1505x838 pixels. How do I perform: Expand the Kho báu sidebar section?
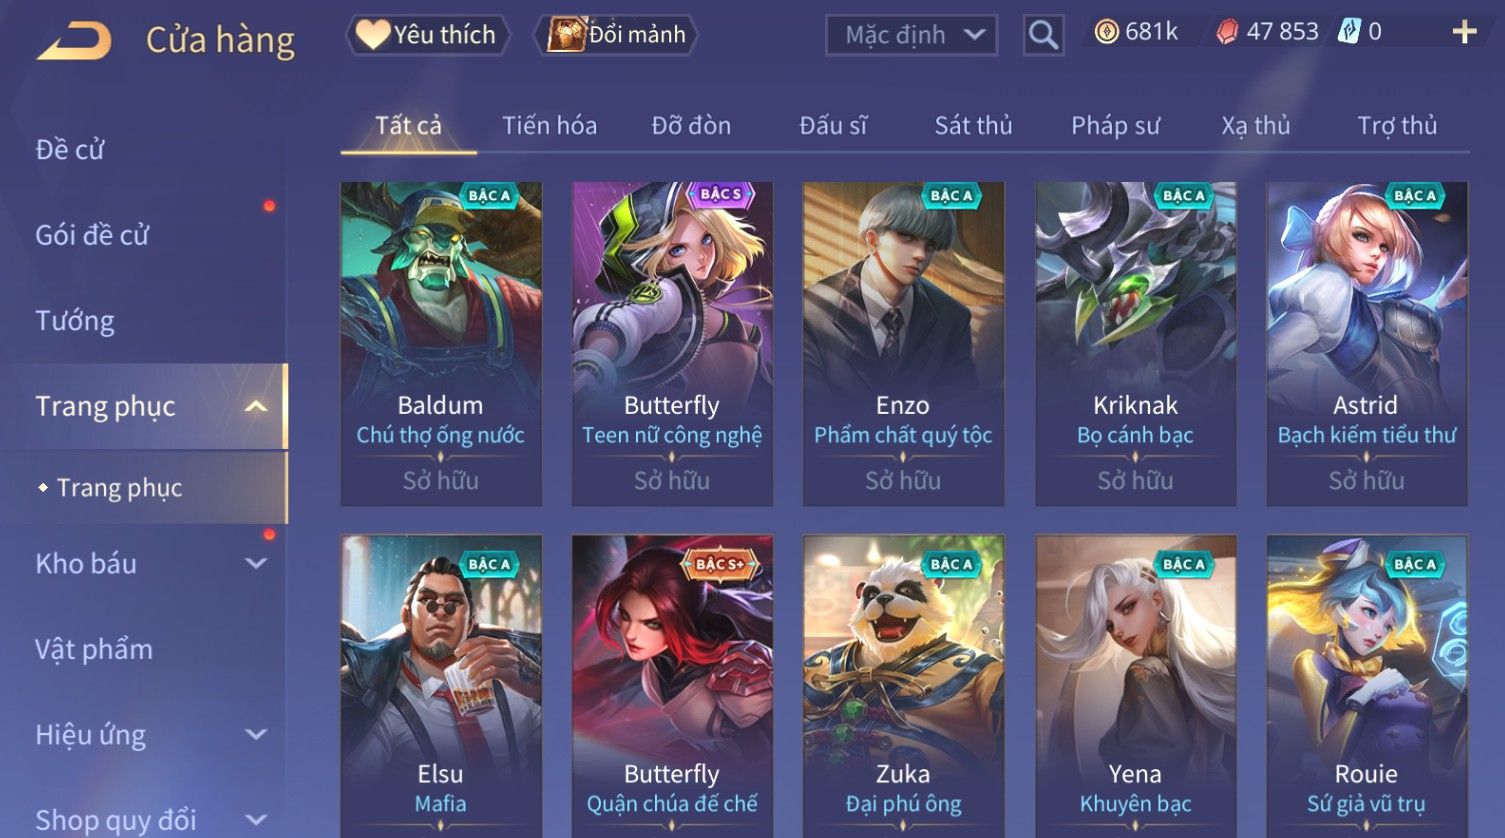256,563
